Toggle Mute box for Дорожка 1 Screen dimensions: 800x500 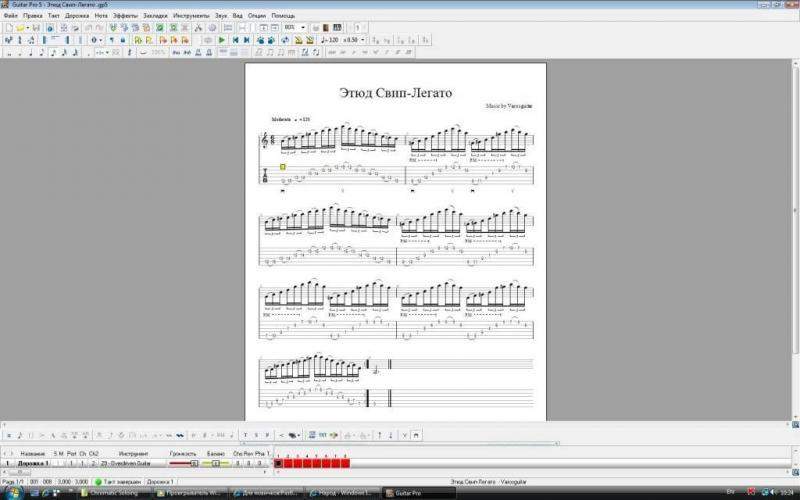tap(62, 463)
